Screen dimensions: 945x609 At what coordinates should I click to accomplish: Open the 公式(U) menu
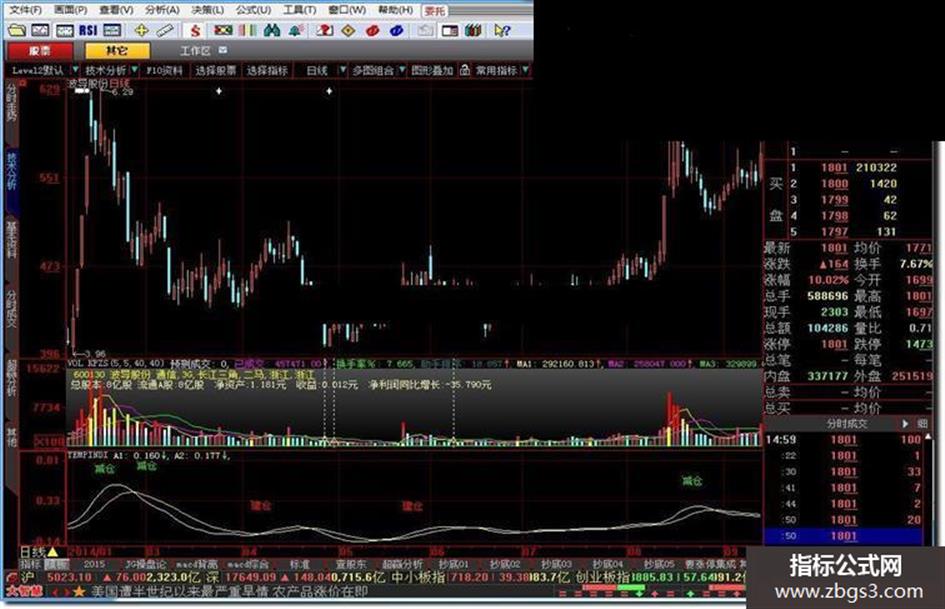click(253, 10)
